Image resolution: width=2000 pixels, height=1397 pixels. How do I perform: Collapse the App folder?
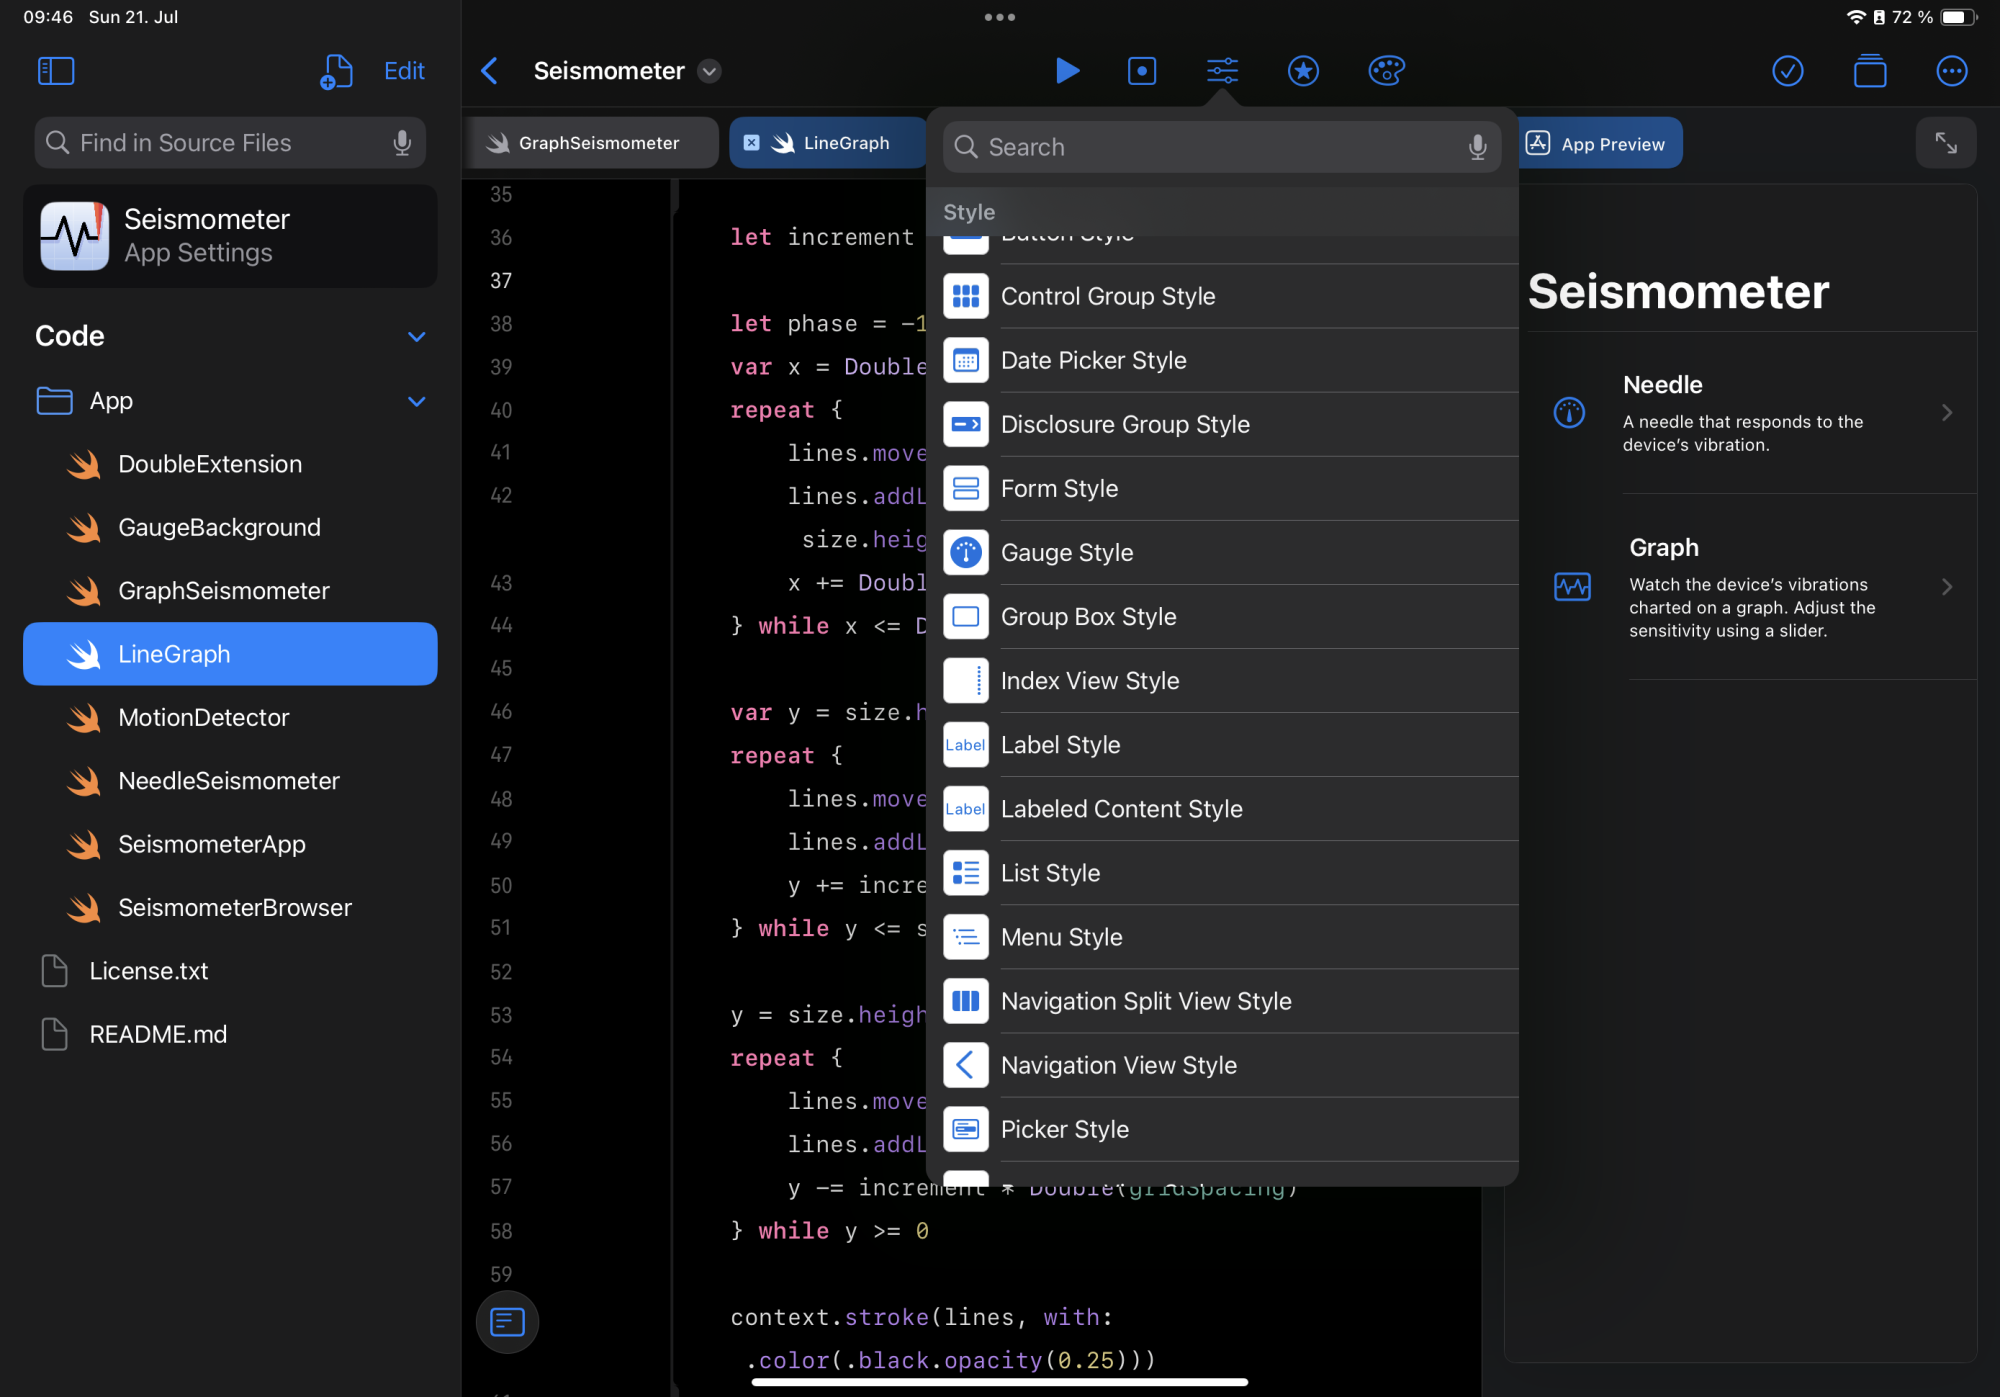[417, 402]
